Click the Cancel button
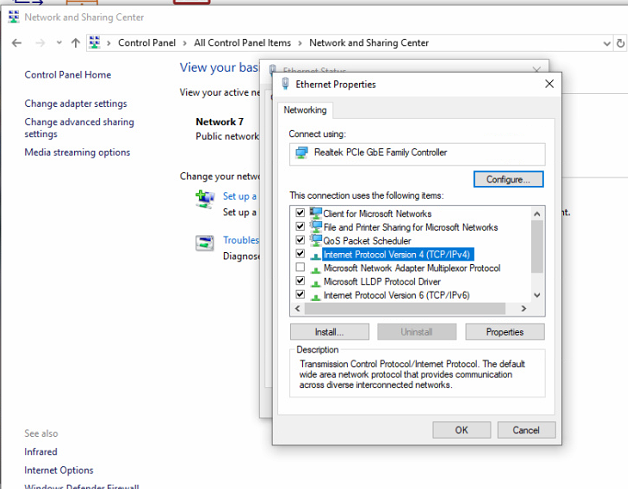This screenshot has width=628, height=489. tap(526, 430)
